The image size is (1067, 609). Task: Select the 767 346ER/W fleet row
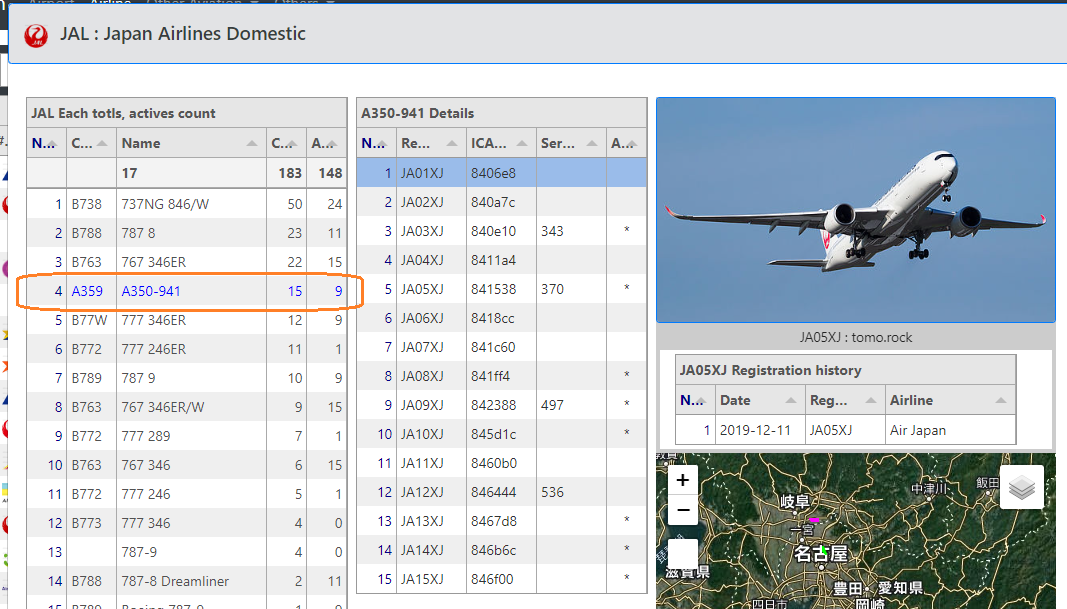(186, 407)
